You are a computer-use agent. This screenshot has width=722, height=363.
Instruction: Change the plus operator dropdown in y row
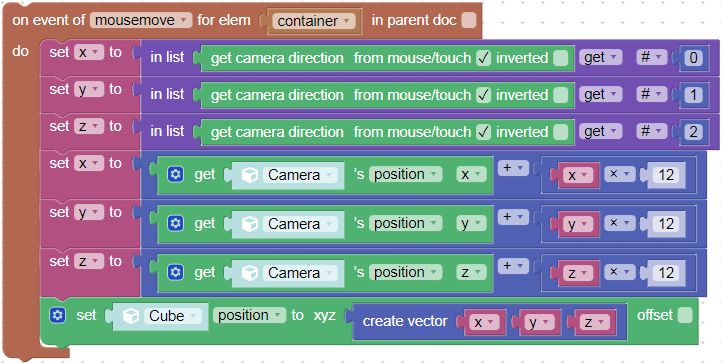click(x=513, y=217)
